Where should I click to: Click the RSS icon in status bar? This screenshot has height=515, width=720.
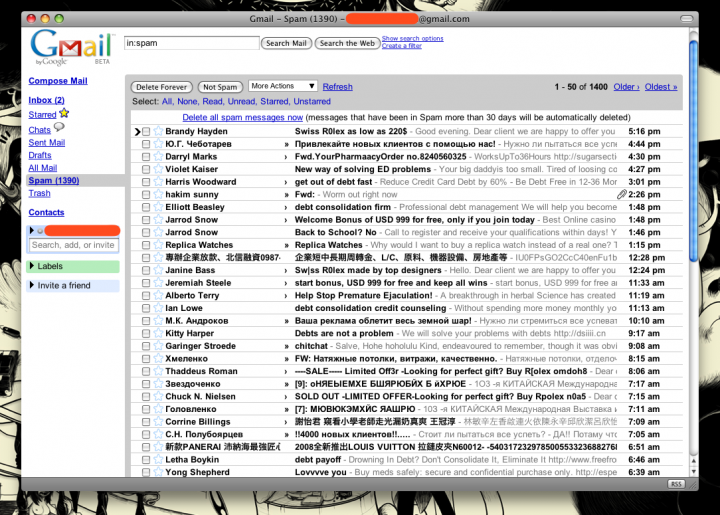click(676, 484)
